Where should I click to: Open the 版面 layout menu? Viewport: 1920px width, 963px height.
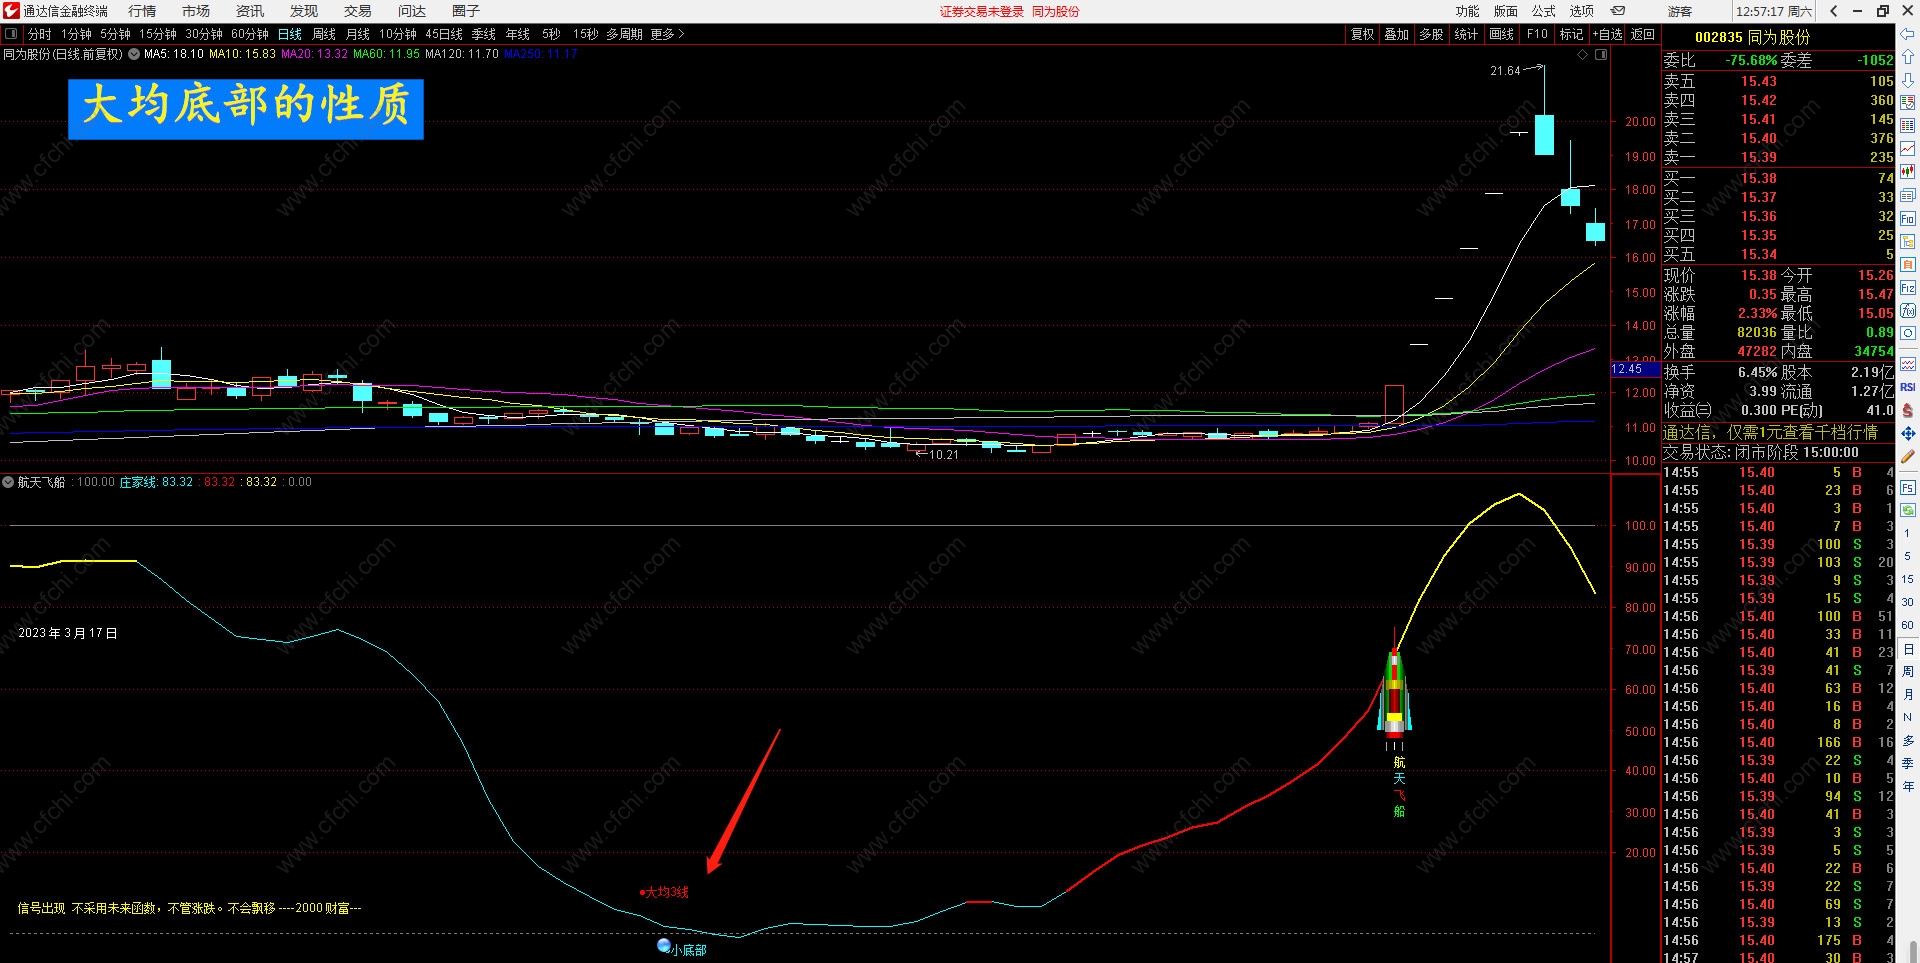click(1506, 11)
